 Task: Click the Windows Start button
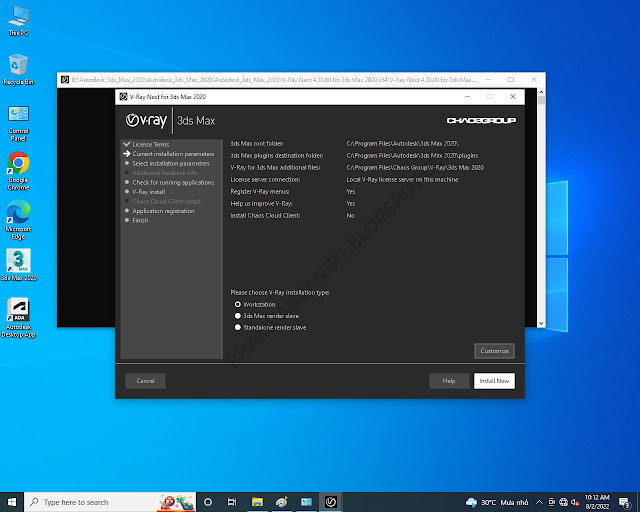coord(12,502)
